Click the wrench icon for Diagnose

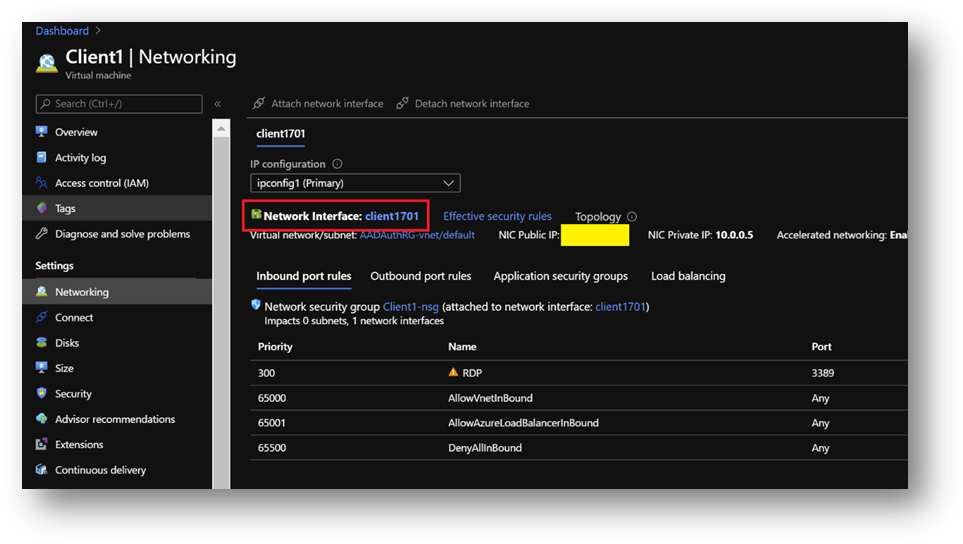click(x=42, y=233)
